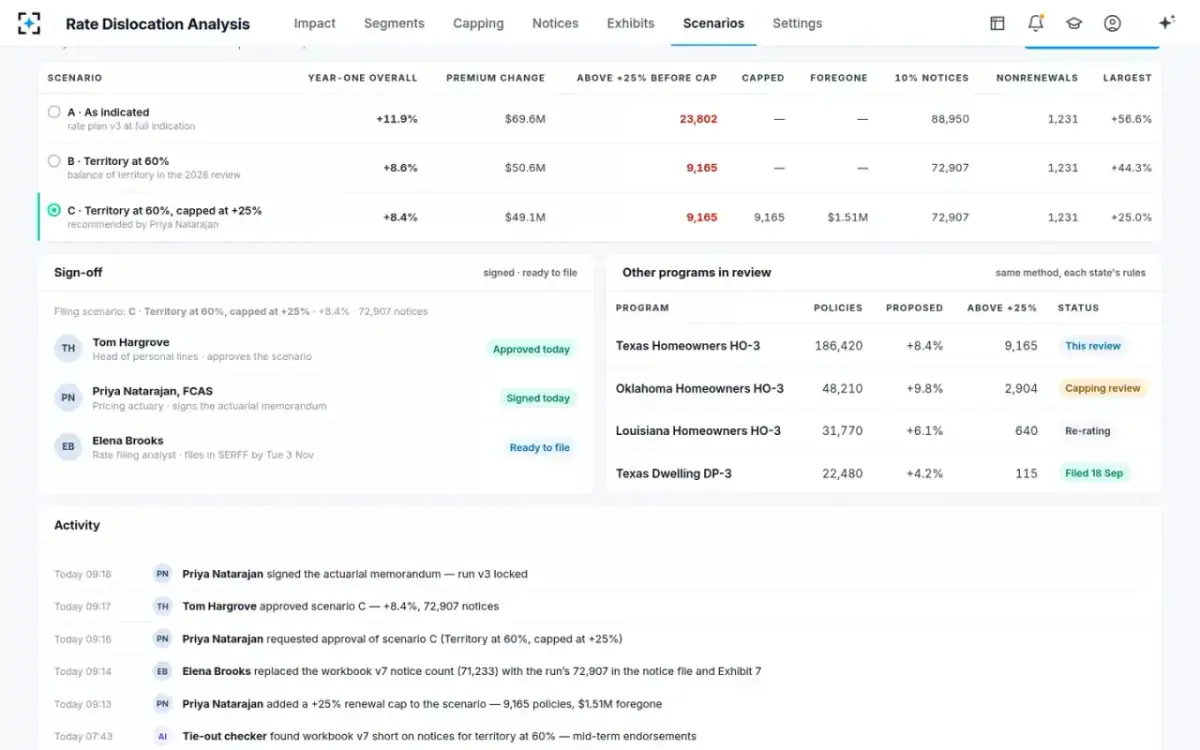Image resolution: width=1200 pixels, height=750 pixels.
Task: Select scenario B · Territory at 60%
Action: [54, 161]
